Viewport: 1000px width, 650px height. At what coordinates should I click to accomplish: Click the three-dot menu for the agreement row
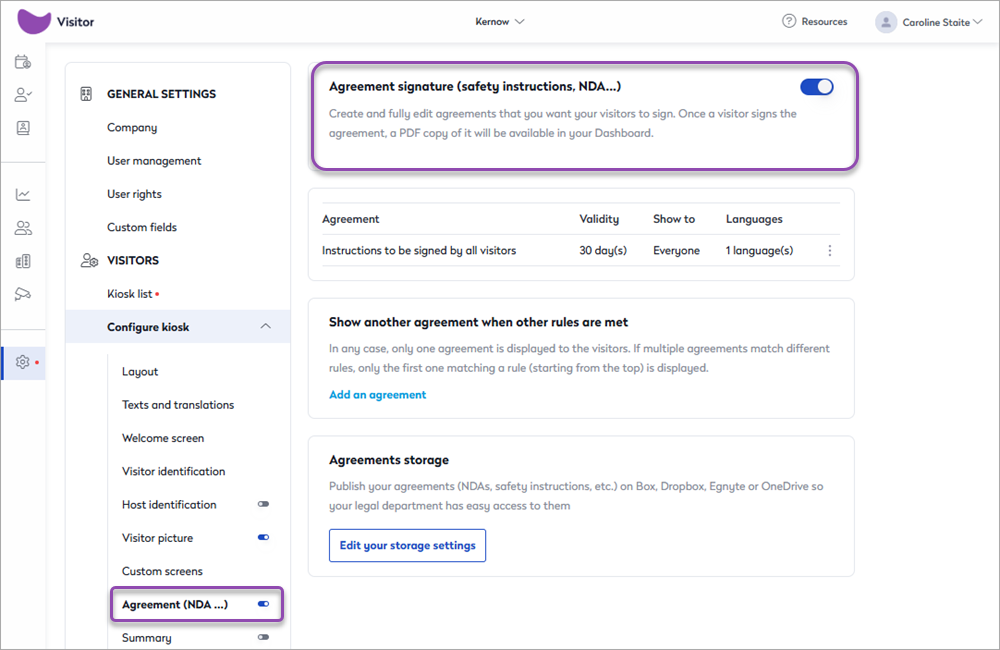pyautogui.click(x=829, y=251)
